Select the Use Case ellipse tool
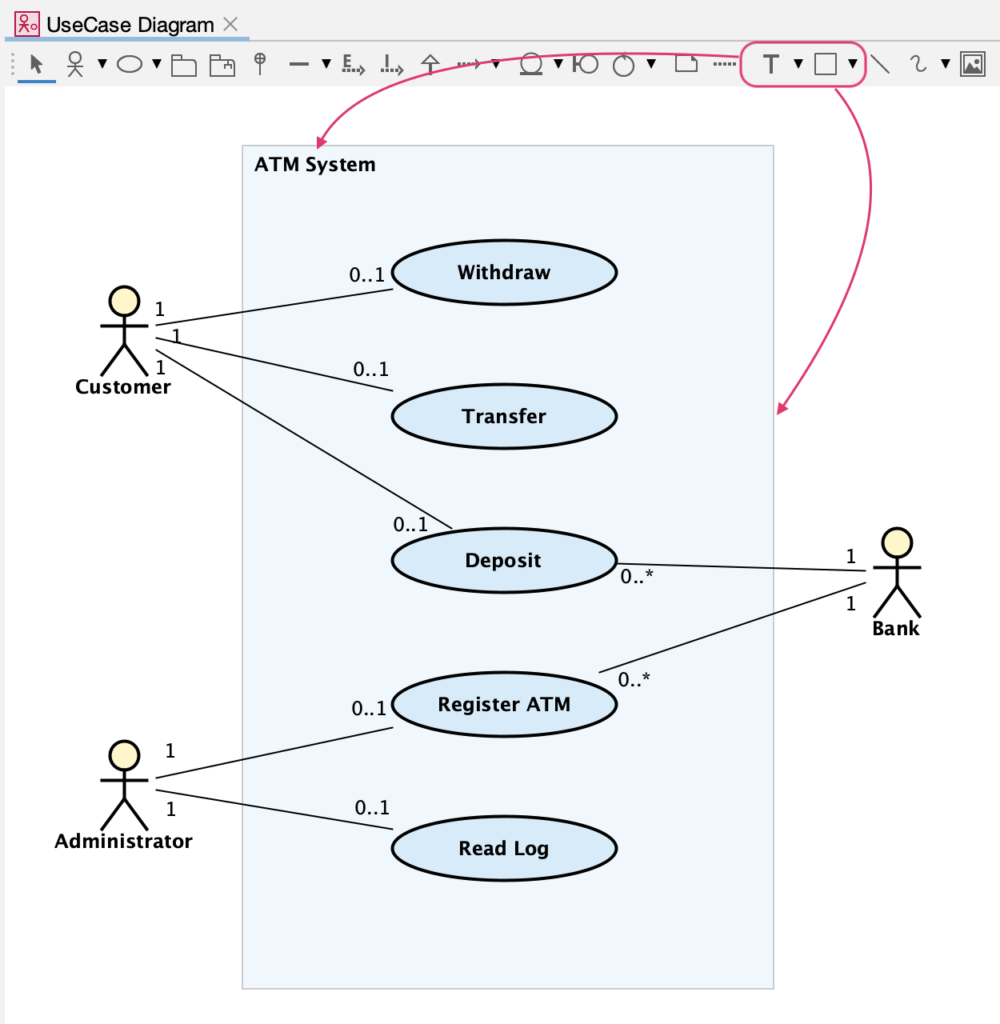The image size is (1000, 1024). pyautogui.click(x=130, y=64)
